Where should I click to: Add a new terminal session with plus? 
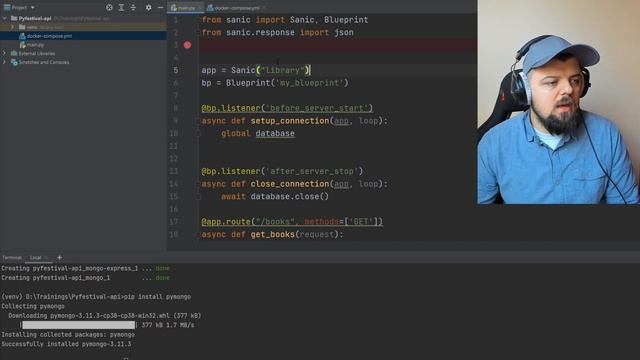60,258
